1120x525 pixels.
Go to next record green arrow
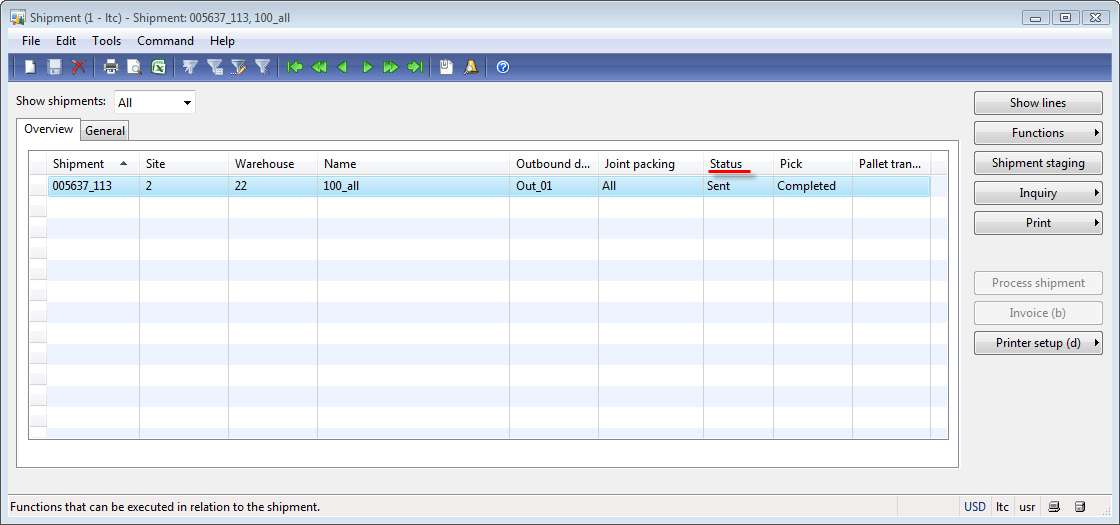pos(367,67)
